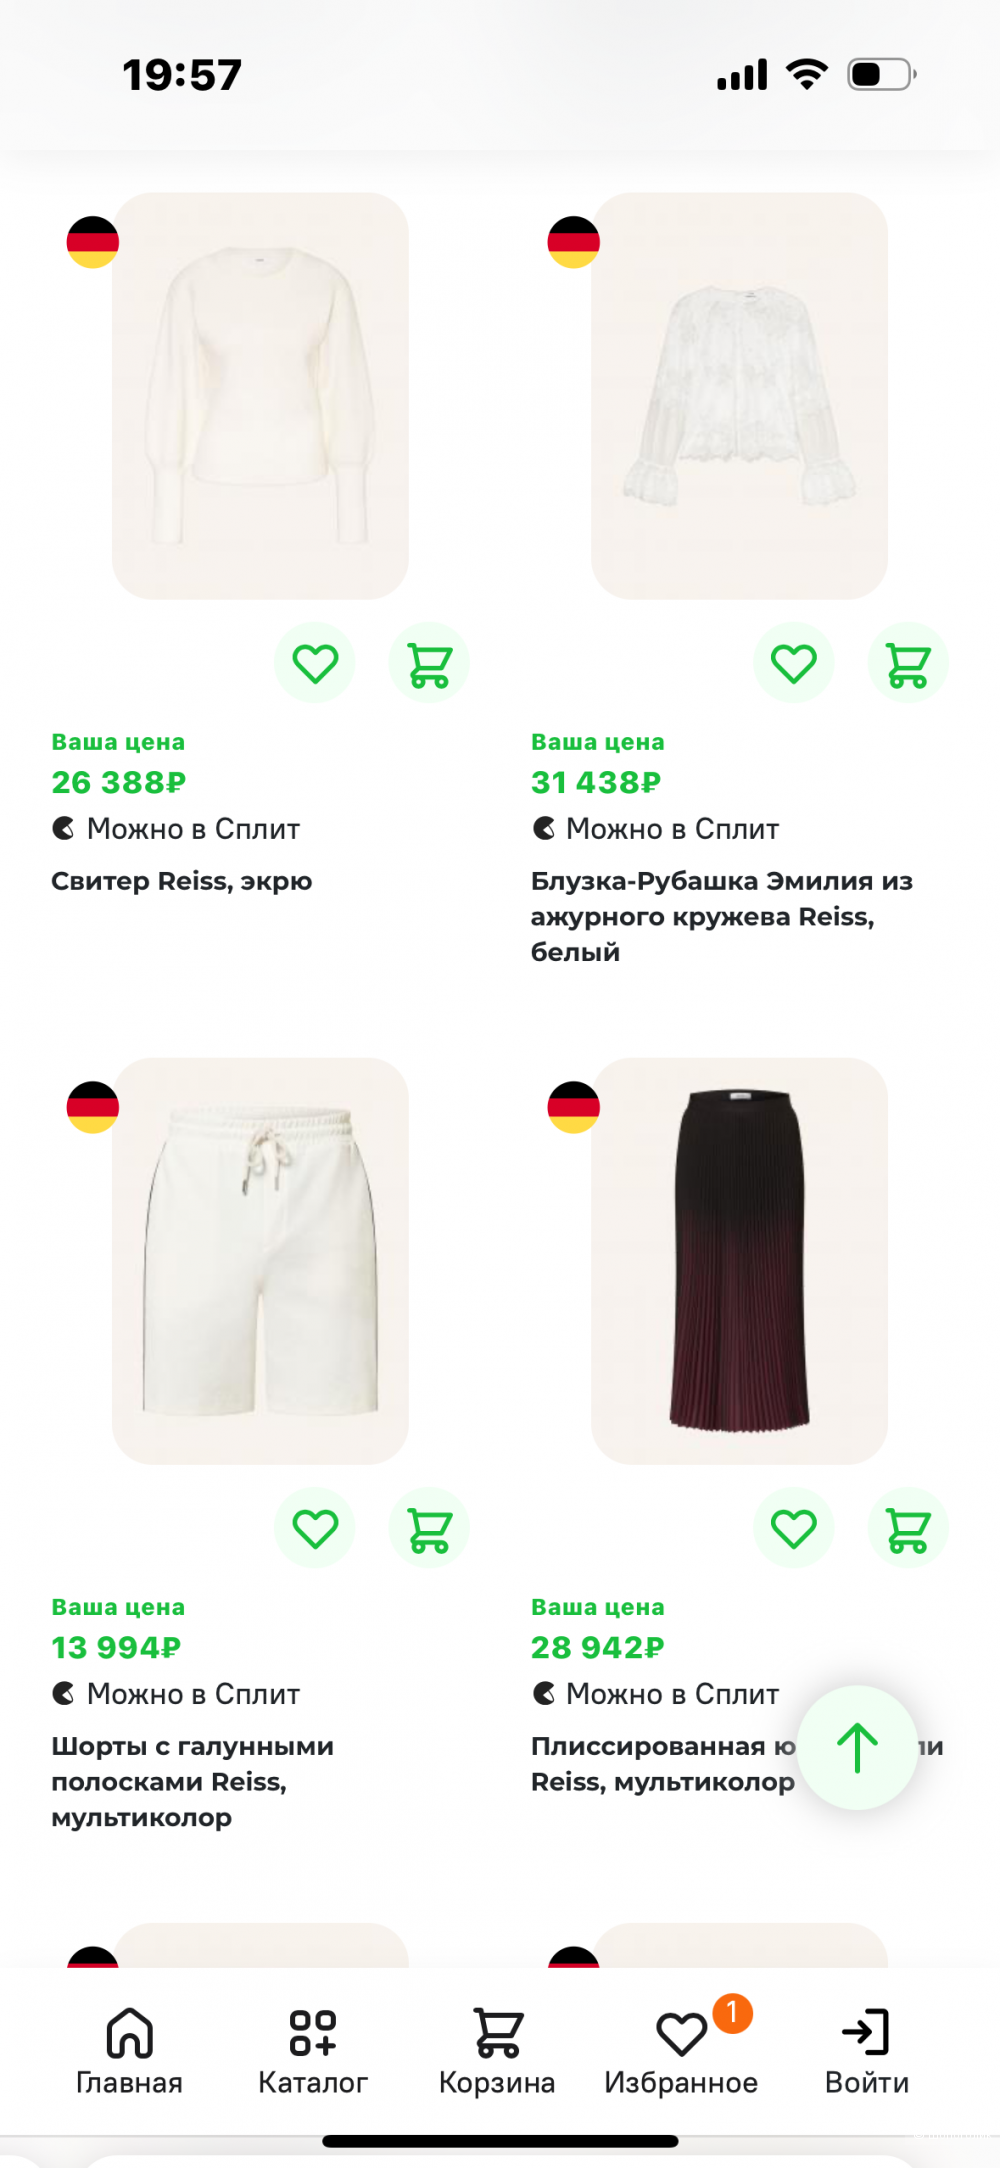View the pleated skirt product image

pos(739,1261)
